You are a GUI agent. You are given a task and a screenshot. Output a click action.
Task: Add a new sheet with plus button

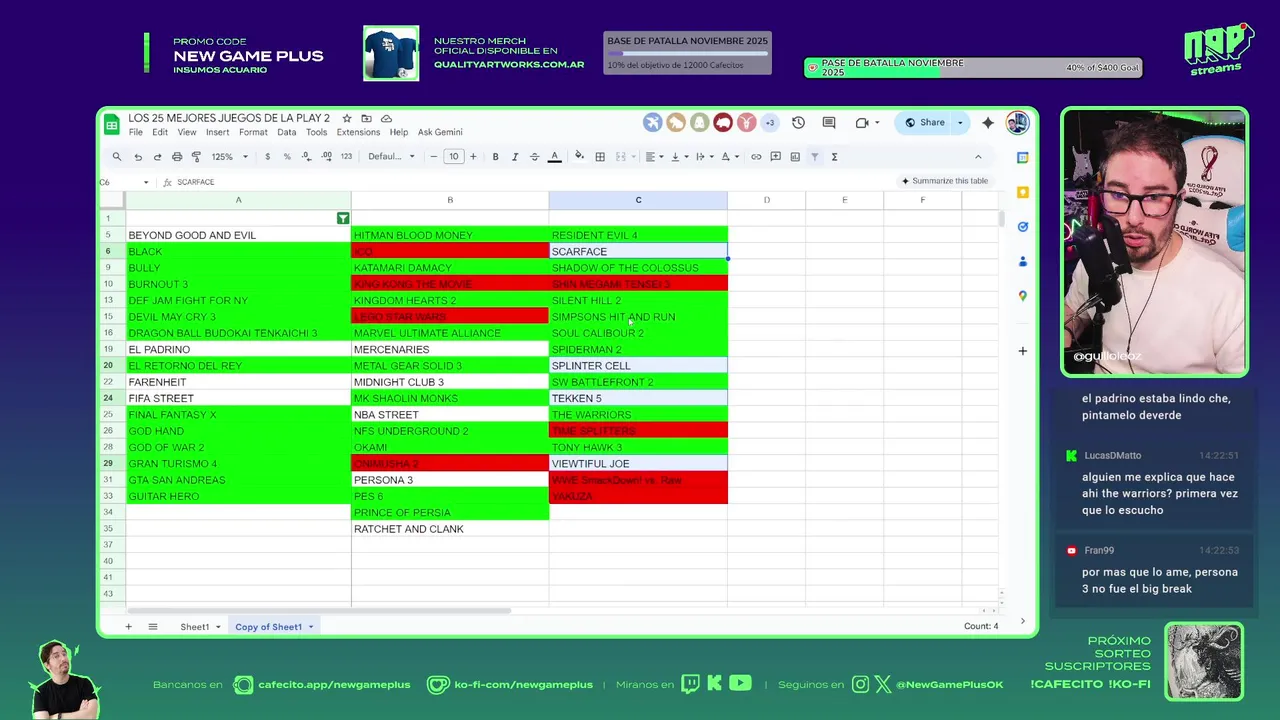tap(128, 626)
